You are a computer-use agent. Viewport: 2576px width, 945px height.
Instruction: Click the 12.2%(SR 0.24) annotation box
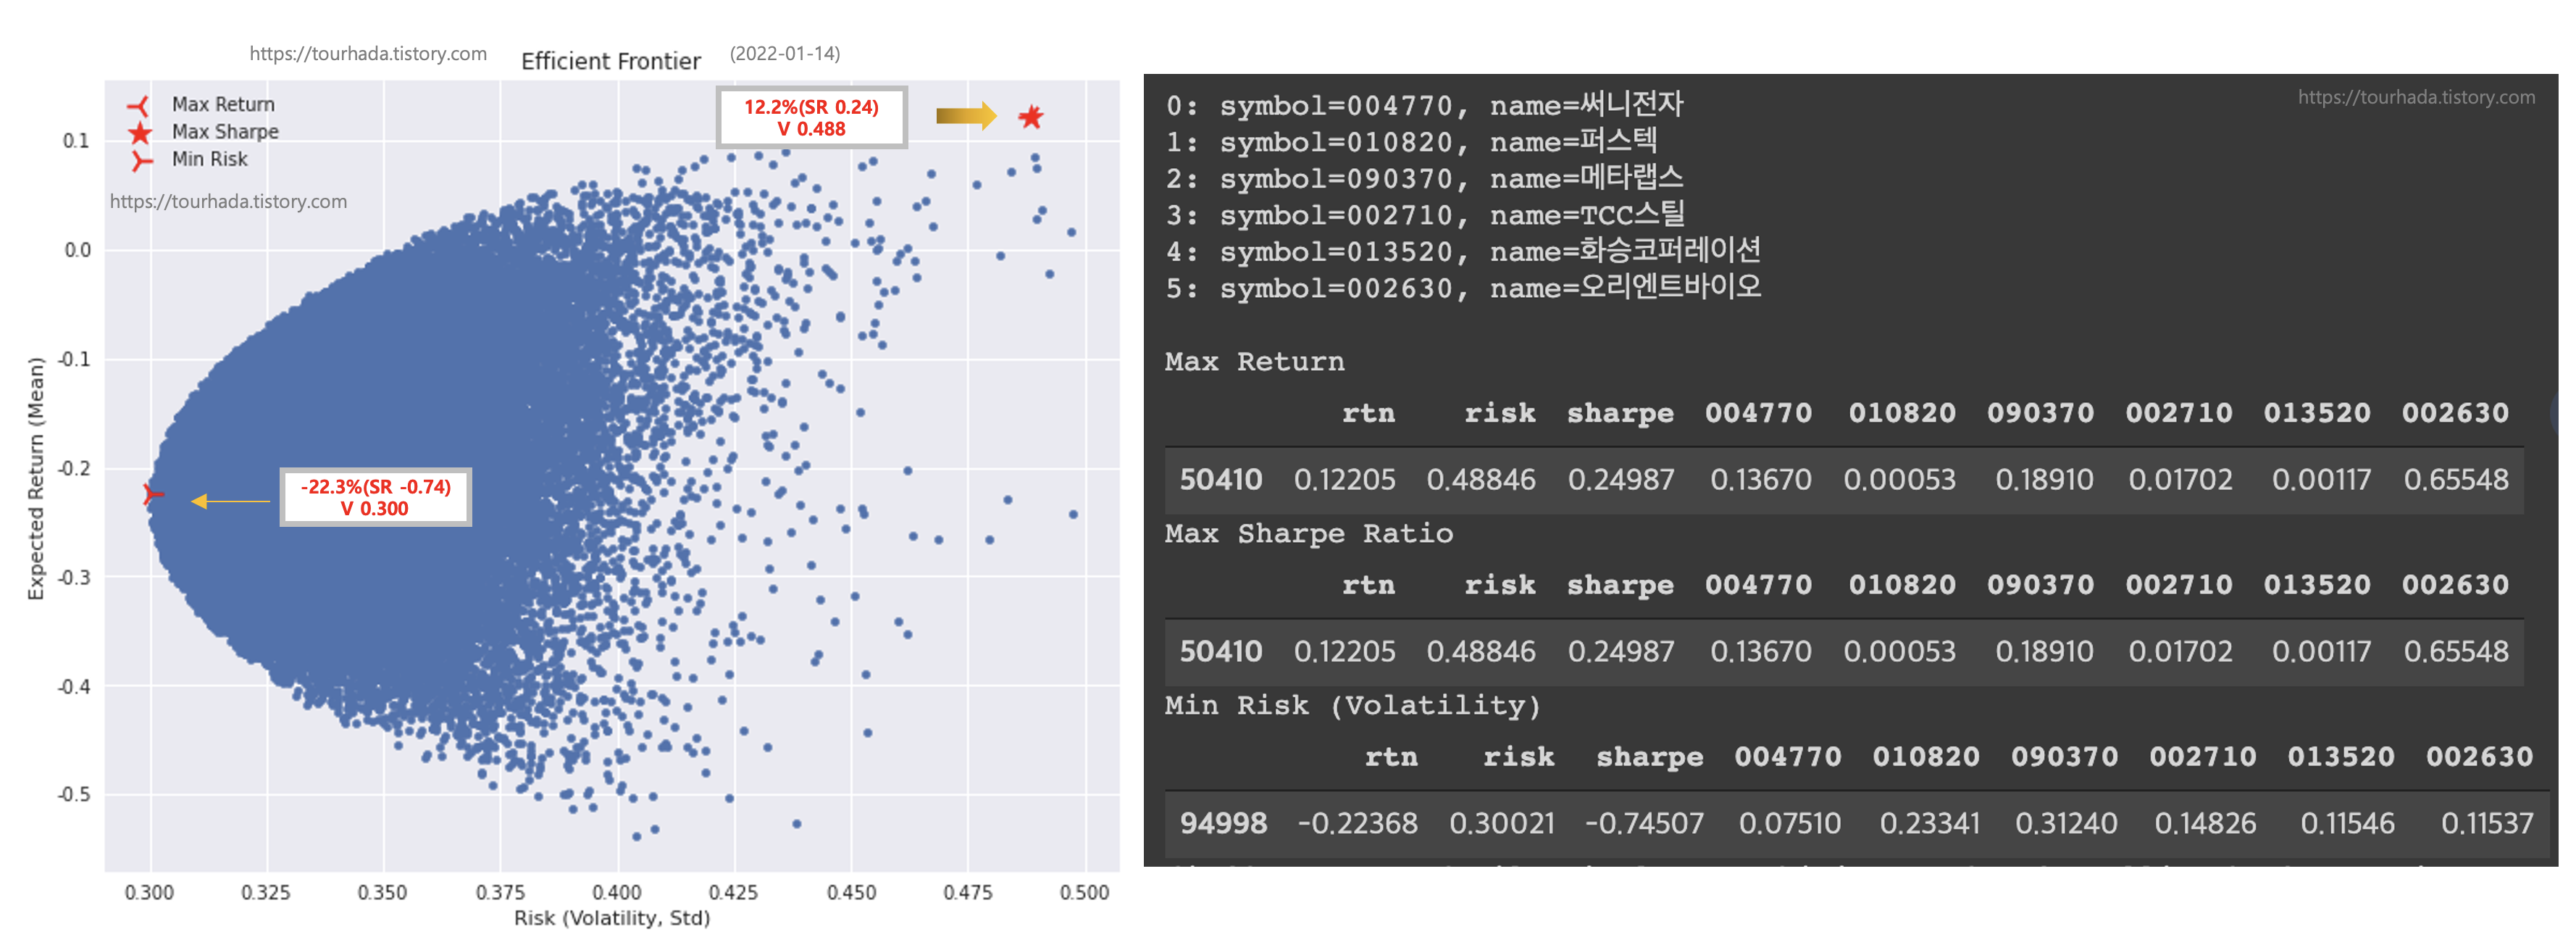pos(811,118)
